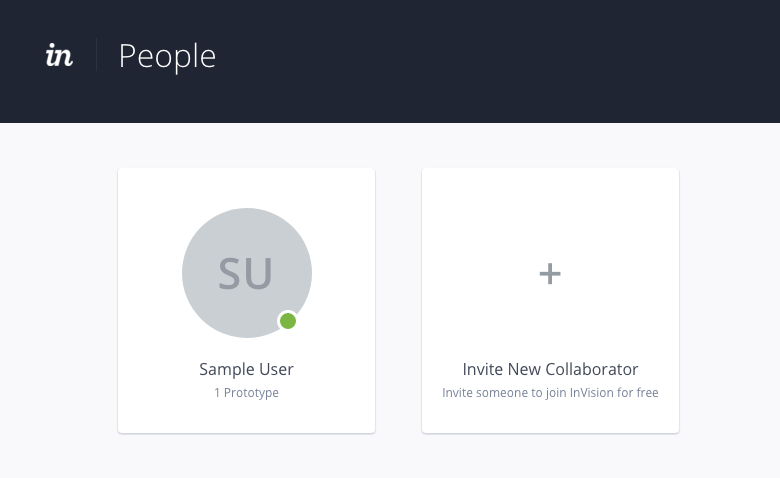Click the gray margin left of Sample User card
The width and height of the screenshot is (780, 478).
click(60, 300)
